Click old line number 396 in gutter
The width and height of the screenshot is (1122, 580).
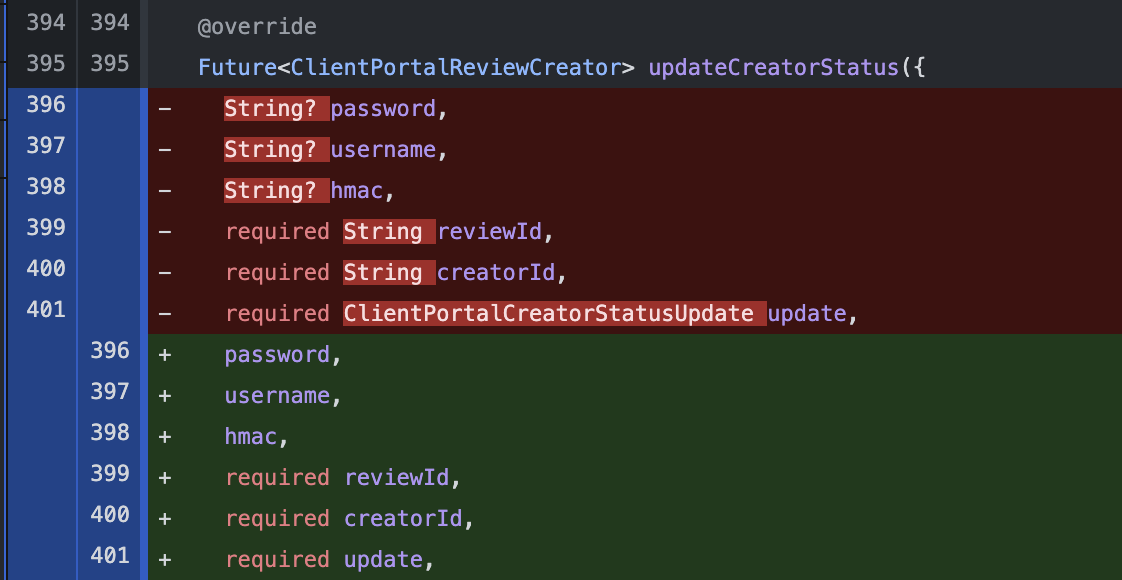(x=46, y=105)
